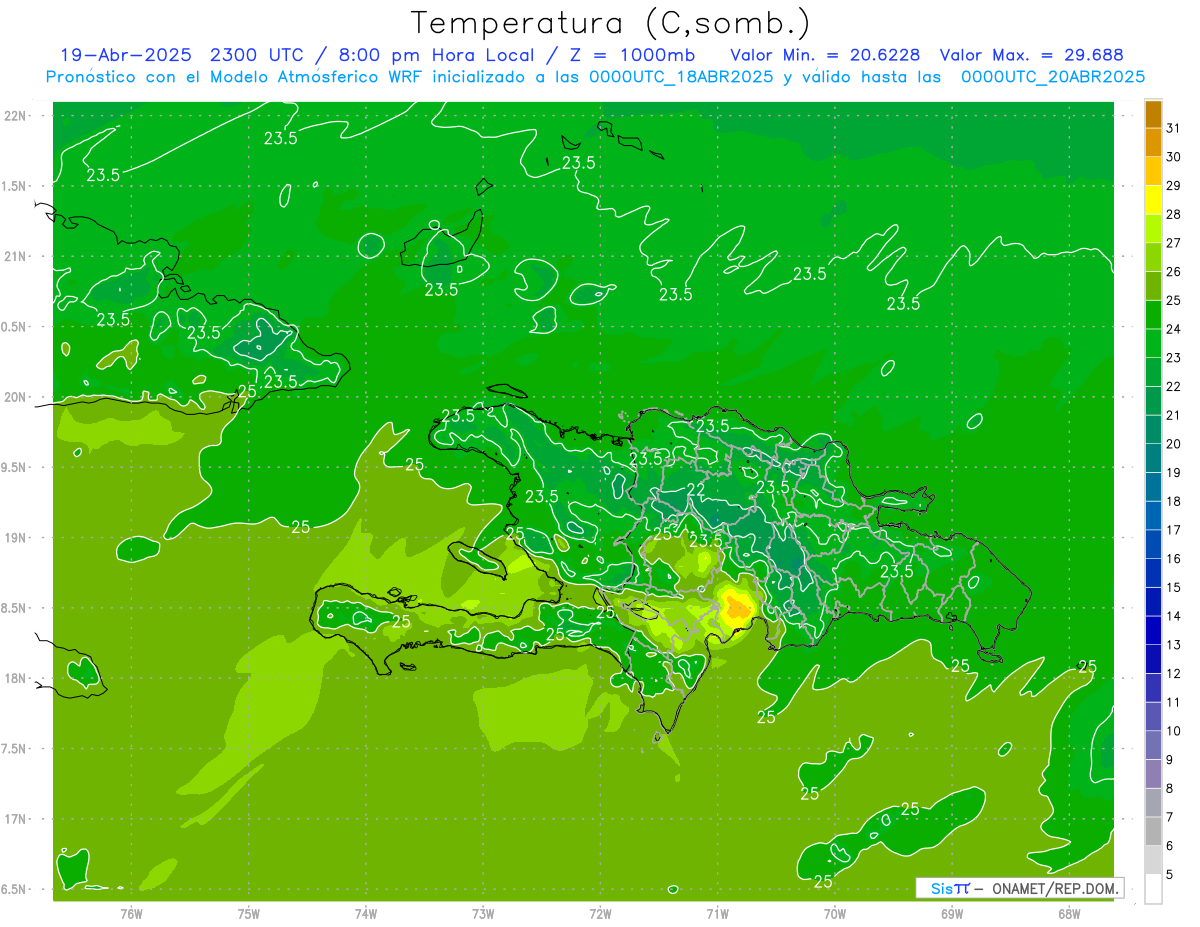Click the amber swatch between 29 and 30
The height and width of the screenshot is (927, 1200).
coord(1153,171)
